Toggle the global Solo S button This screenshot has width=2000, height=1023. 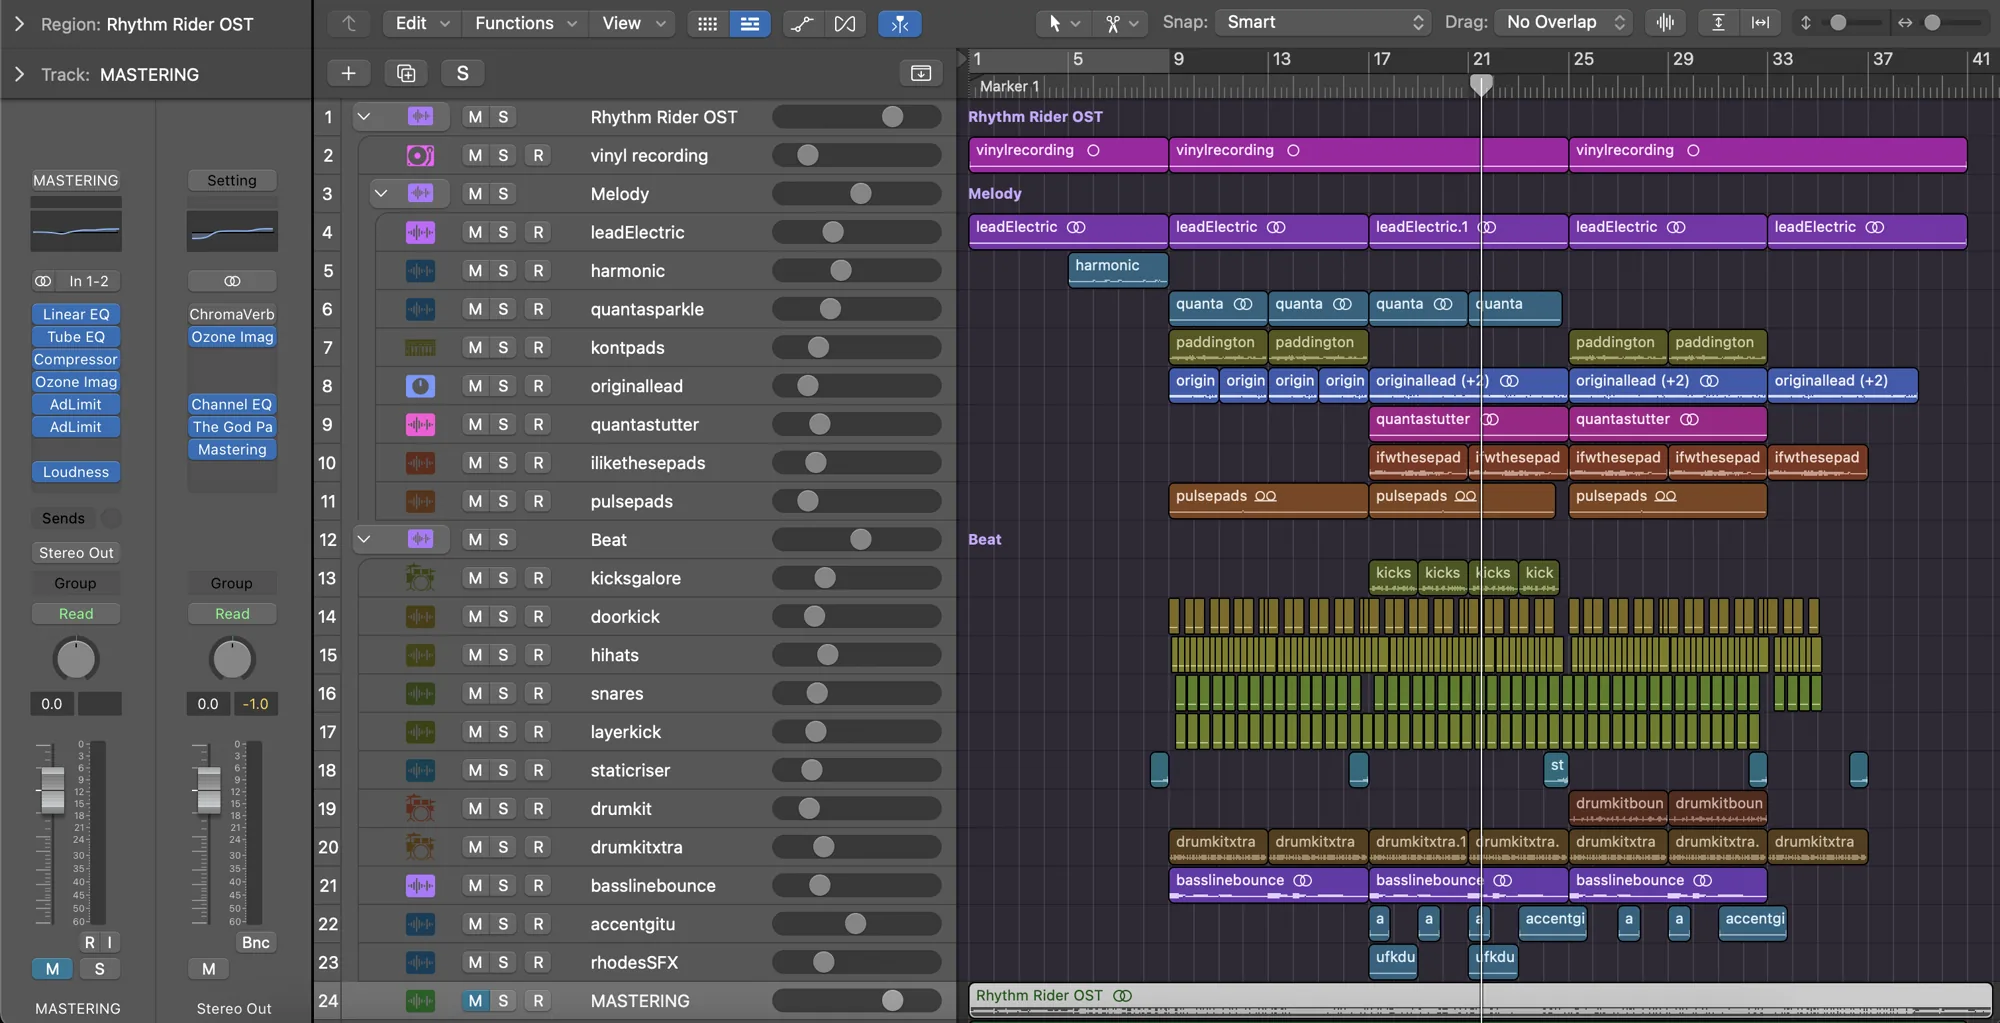(x=462, y=73)
